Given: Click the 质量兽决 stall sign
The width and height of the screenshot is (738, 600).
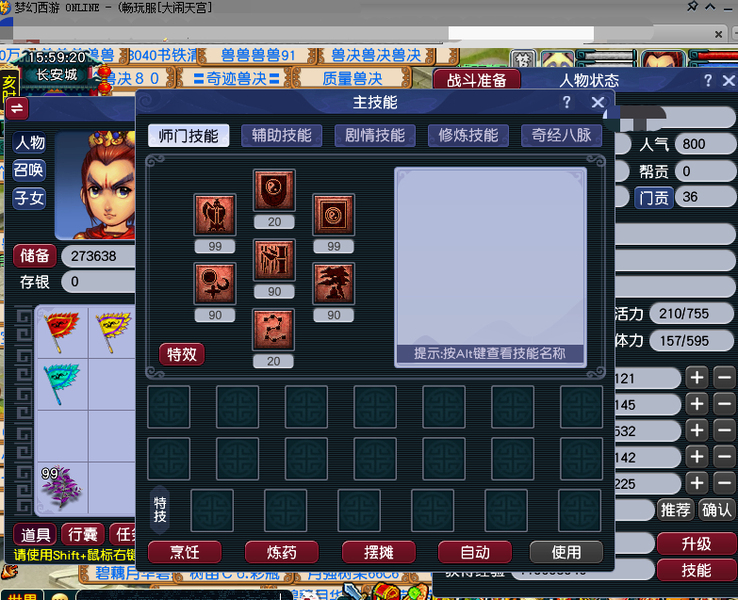Looking at the screenshot, I should tap(352, 78).
